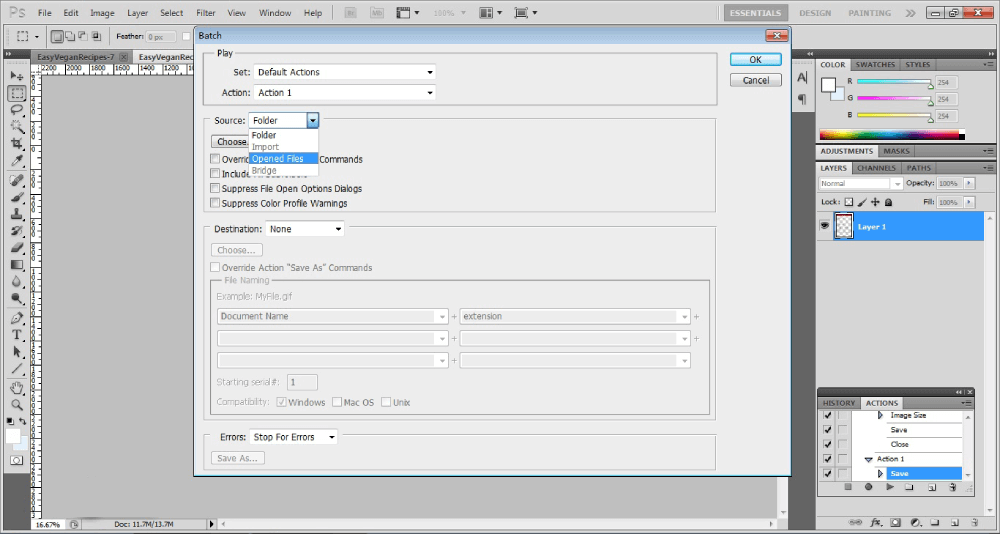Open the Destination dropdown
Screen dimensions: 1000x534
(305, 229)
